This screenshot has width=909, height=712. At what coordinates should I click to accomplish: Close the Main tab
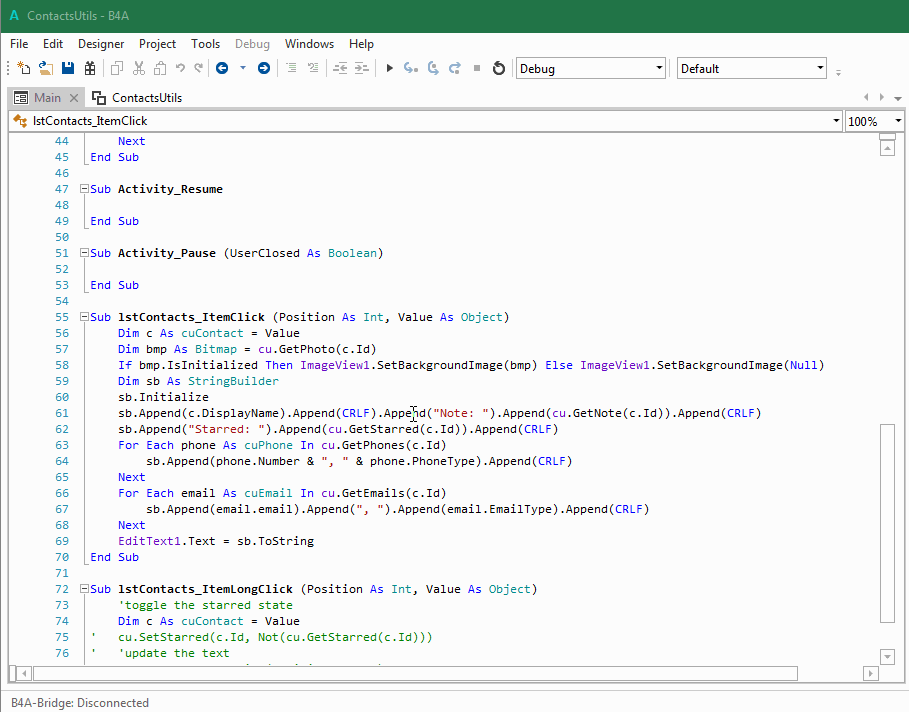pyautogui.click(x=73, y=98)
